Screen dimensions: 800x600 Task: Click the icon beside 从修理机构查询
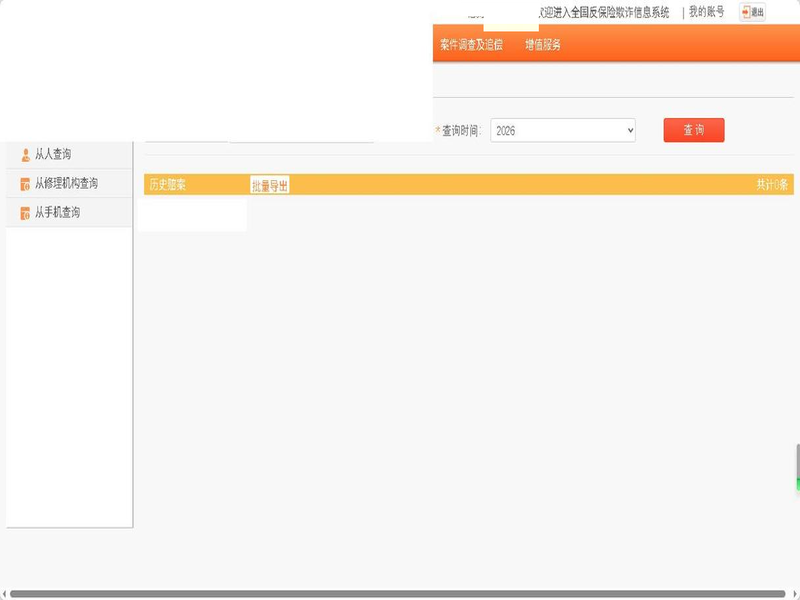point(26,184)
